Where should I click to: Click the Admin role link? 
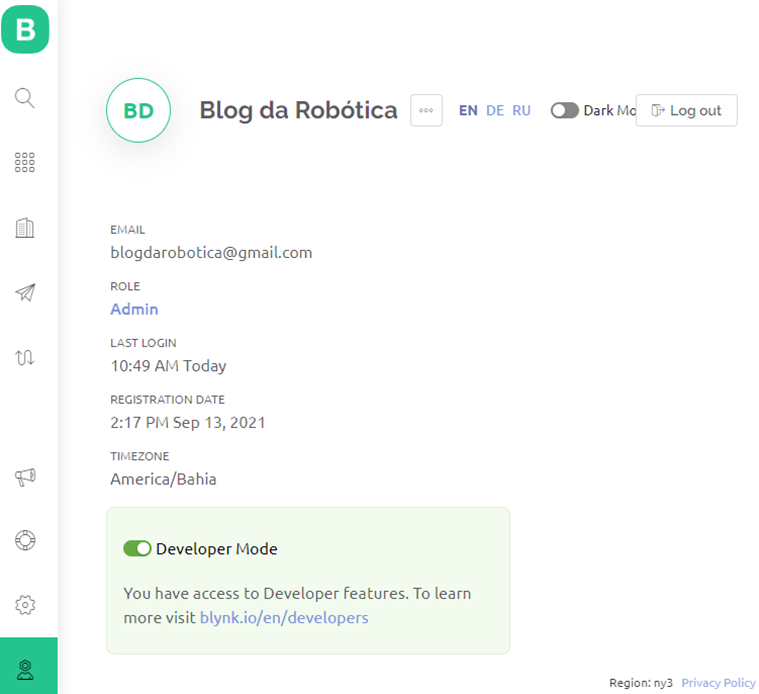134,309
